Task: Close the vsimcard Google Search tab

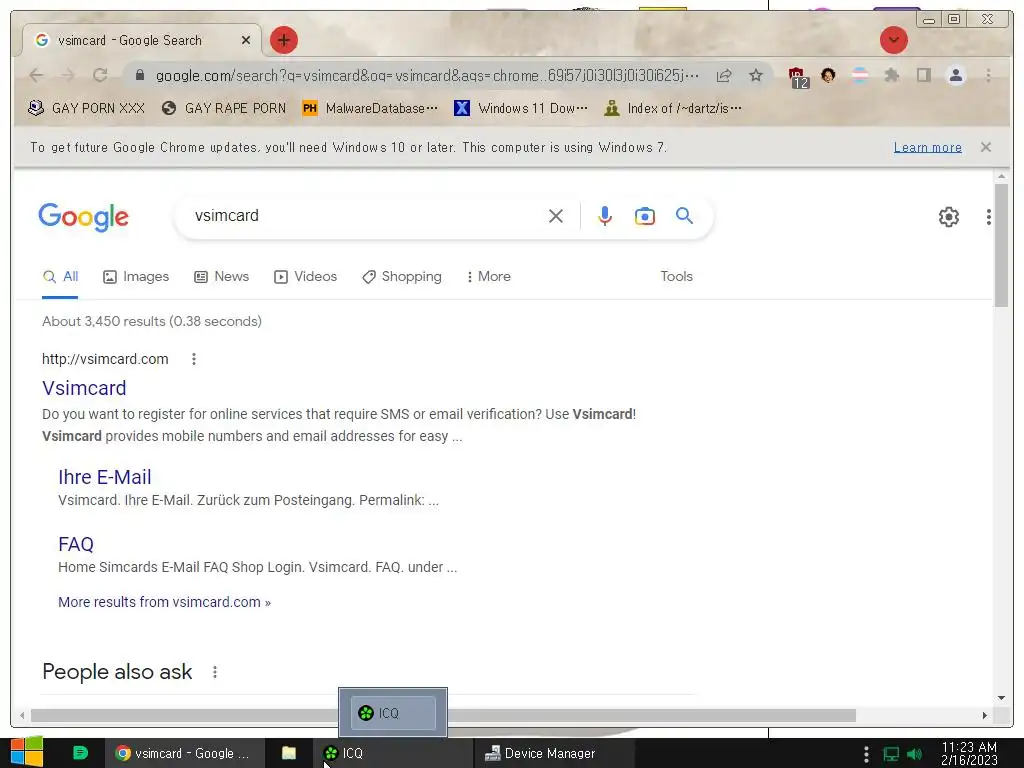Action: (x=246, y=40)
